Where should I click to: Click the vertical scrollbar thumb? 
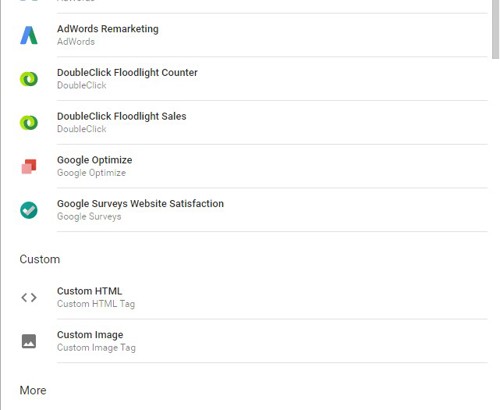point(496,29)
